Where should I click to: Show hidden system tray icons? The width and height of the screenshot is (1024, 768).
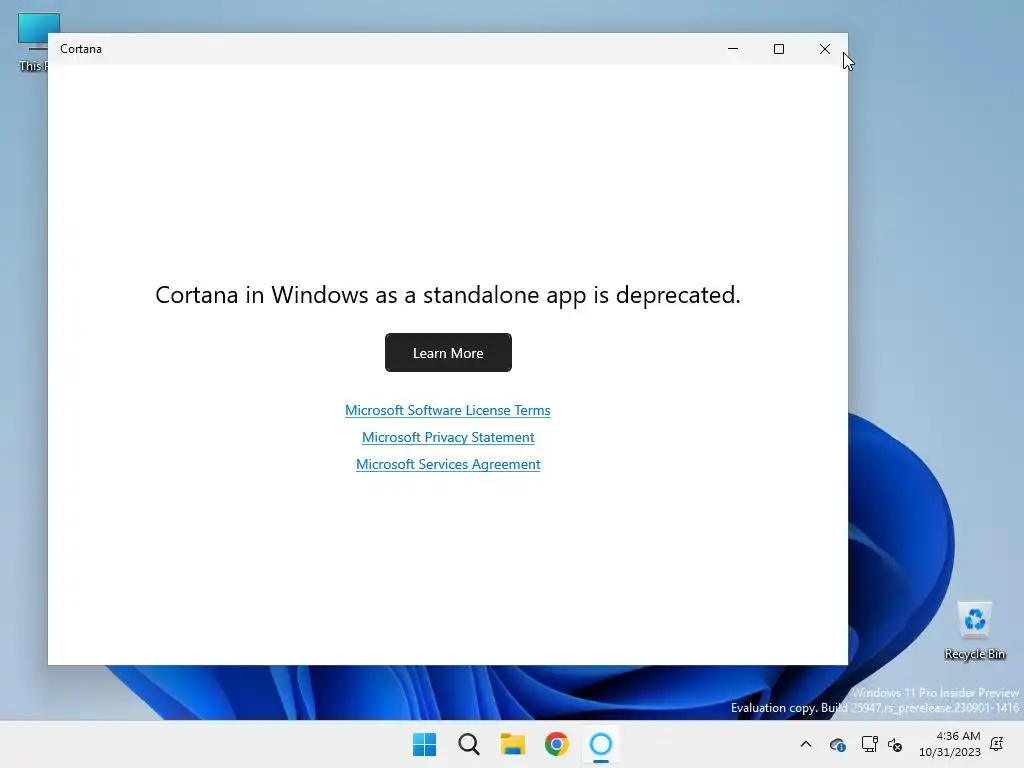(x=806, y=744)
